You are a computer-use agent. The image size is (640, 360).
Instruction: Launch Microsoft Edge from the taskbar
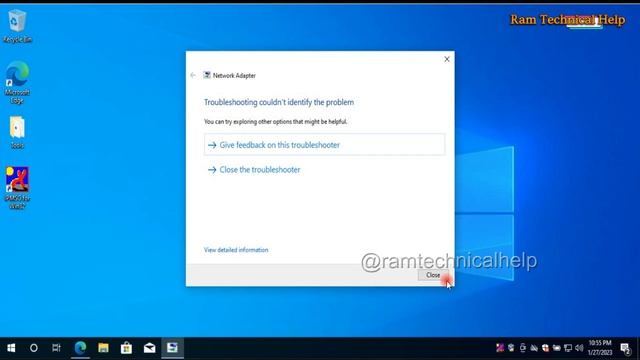click(80, 348)
